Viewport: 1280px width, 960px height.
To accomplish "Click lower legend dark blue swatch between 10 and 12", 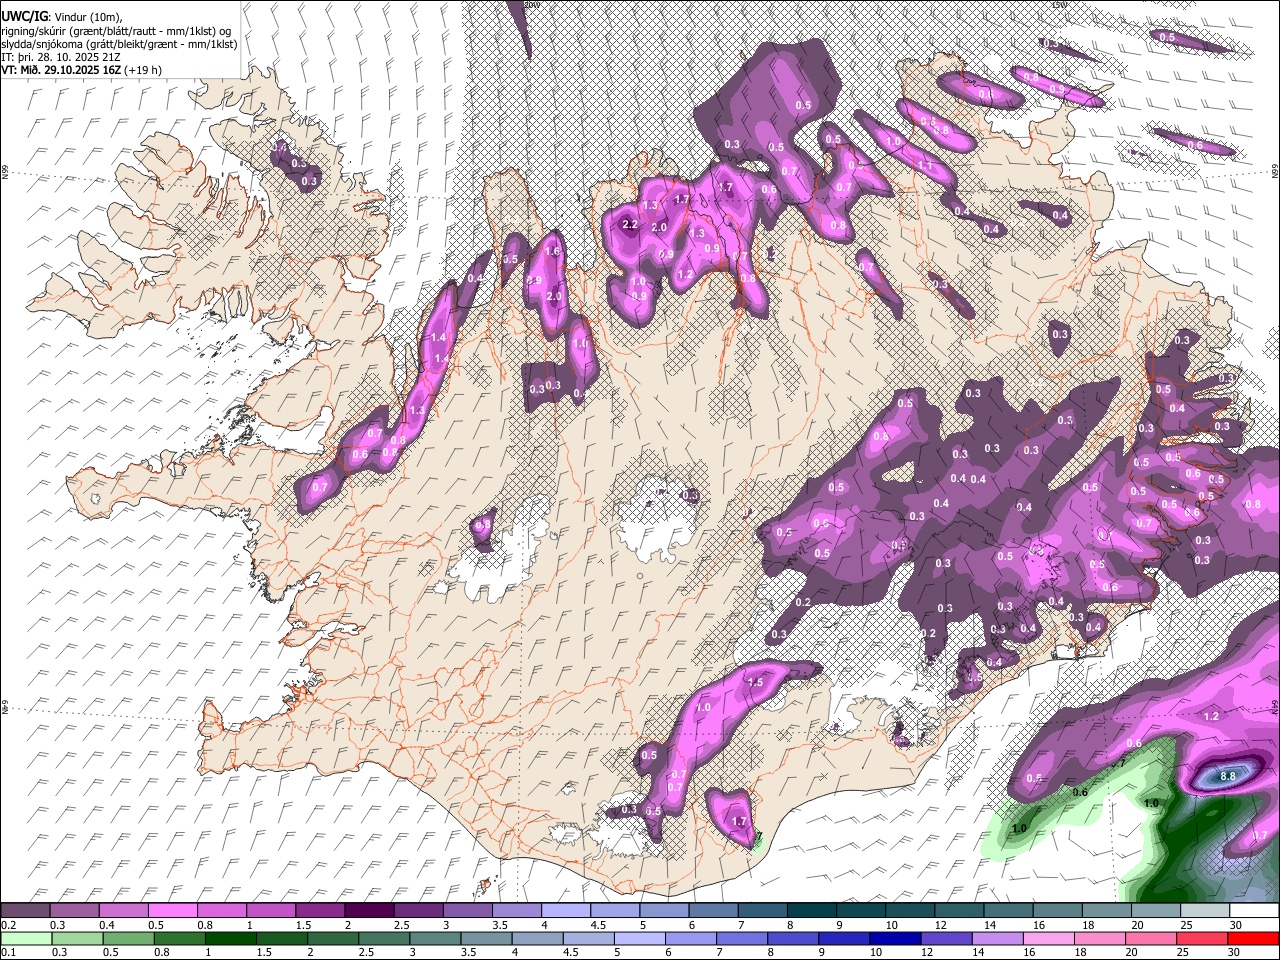I will point(896,939).
